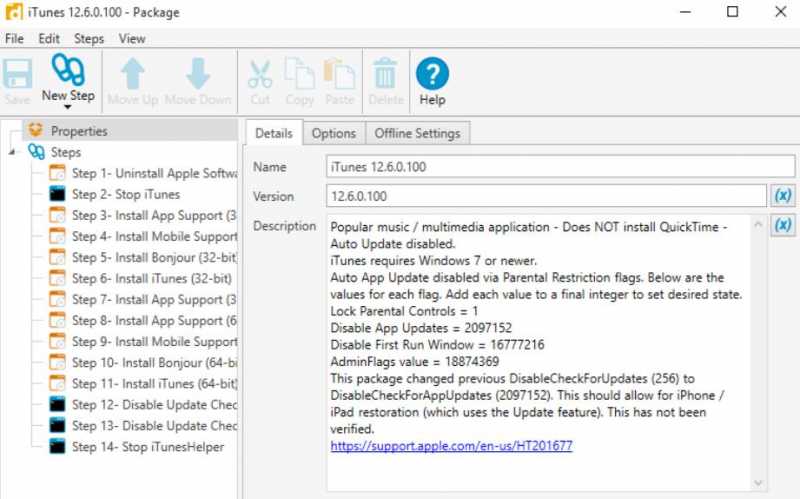Screen dimensions: 800x499
Task: Open the support.apple.com HT201677 link
Action: 451,446
